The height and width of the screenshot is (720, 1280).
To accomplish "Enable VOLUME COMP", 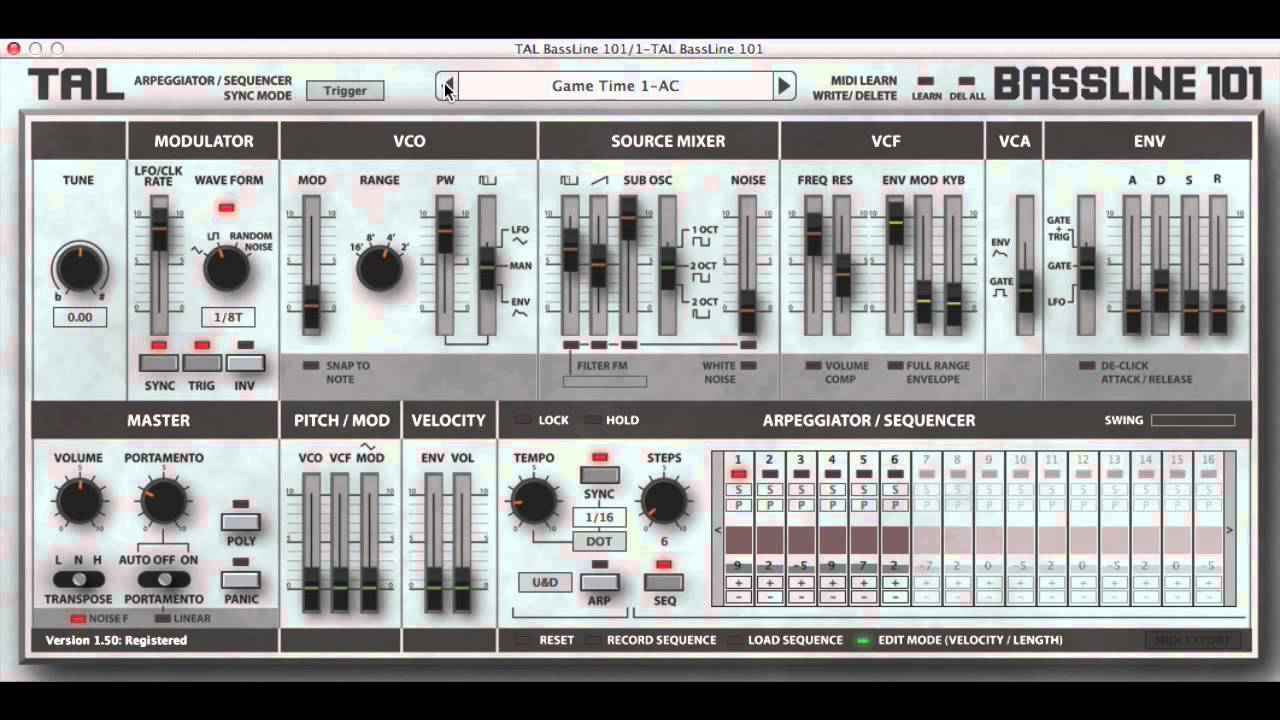I will click(x=814, y=366).
